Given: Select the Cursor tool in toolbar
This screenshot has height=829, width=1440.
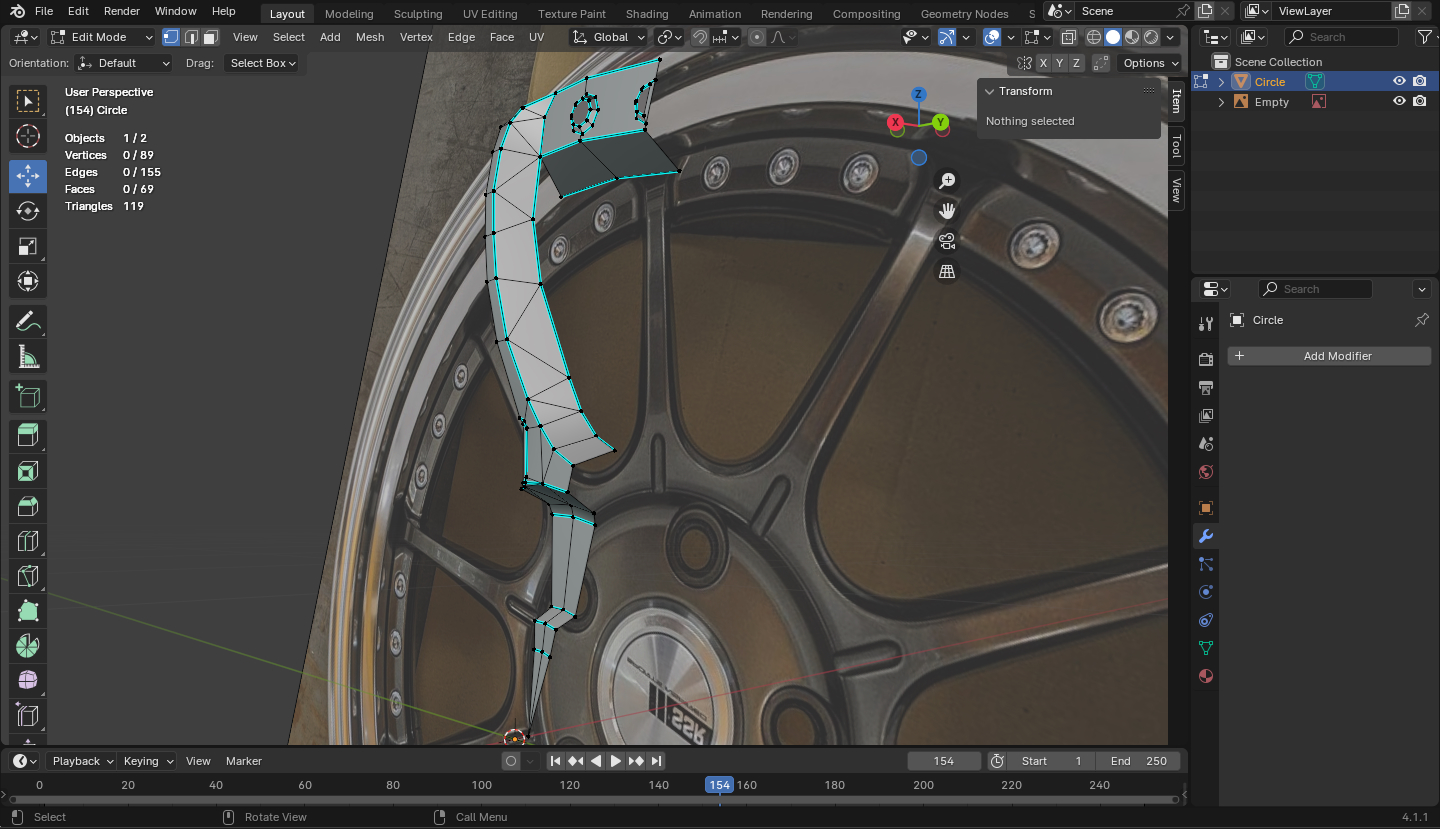Looking at the screenshot, I should [28, 137].
